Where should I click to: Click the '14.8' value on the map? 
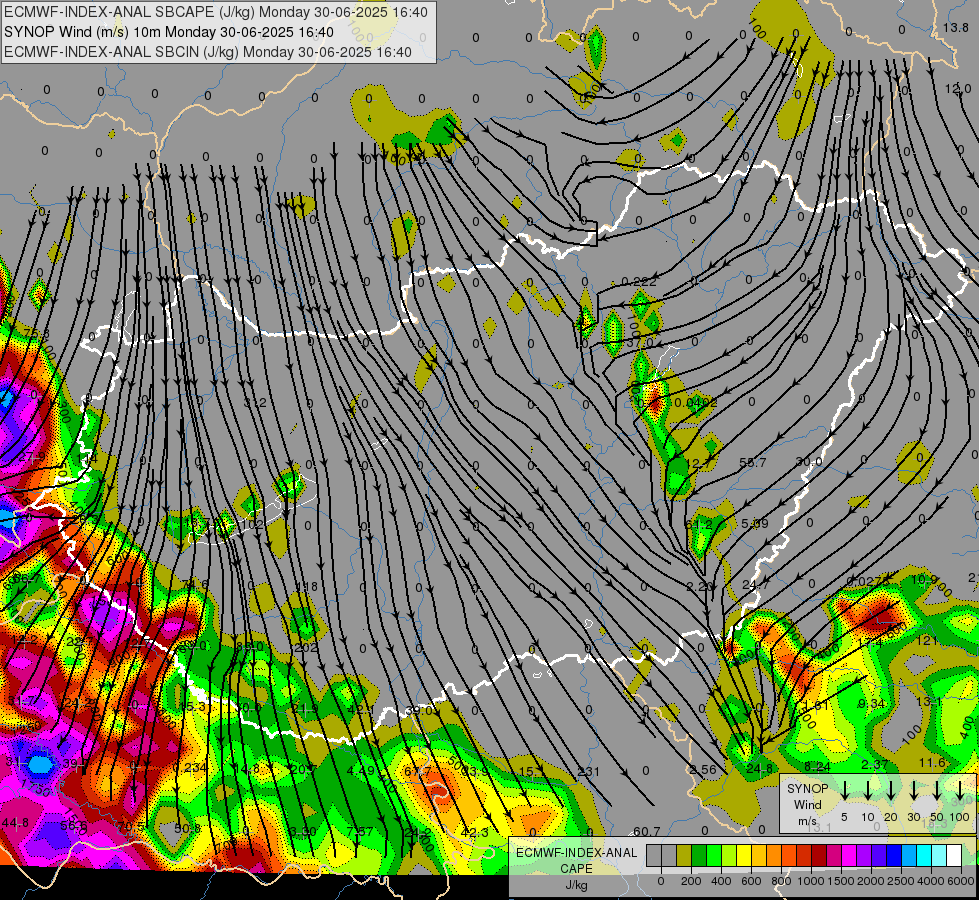[x=247, y=769]
